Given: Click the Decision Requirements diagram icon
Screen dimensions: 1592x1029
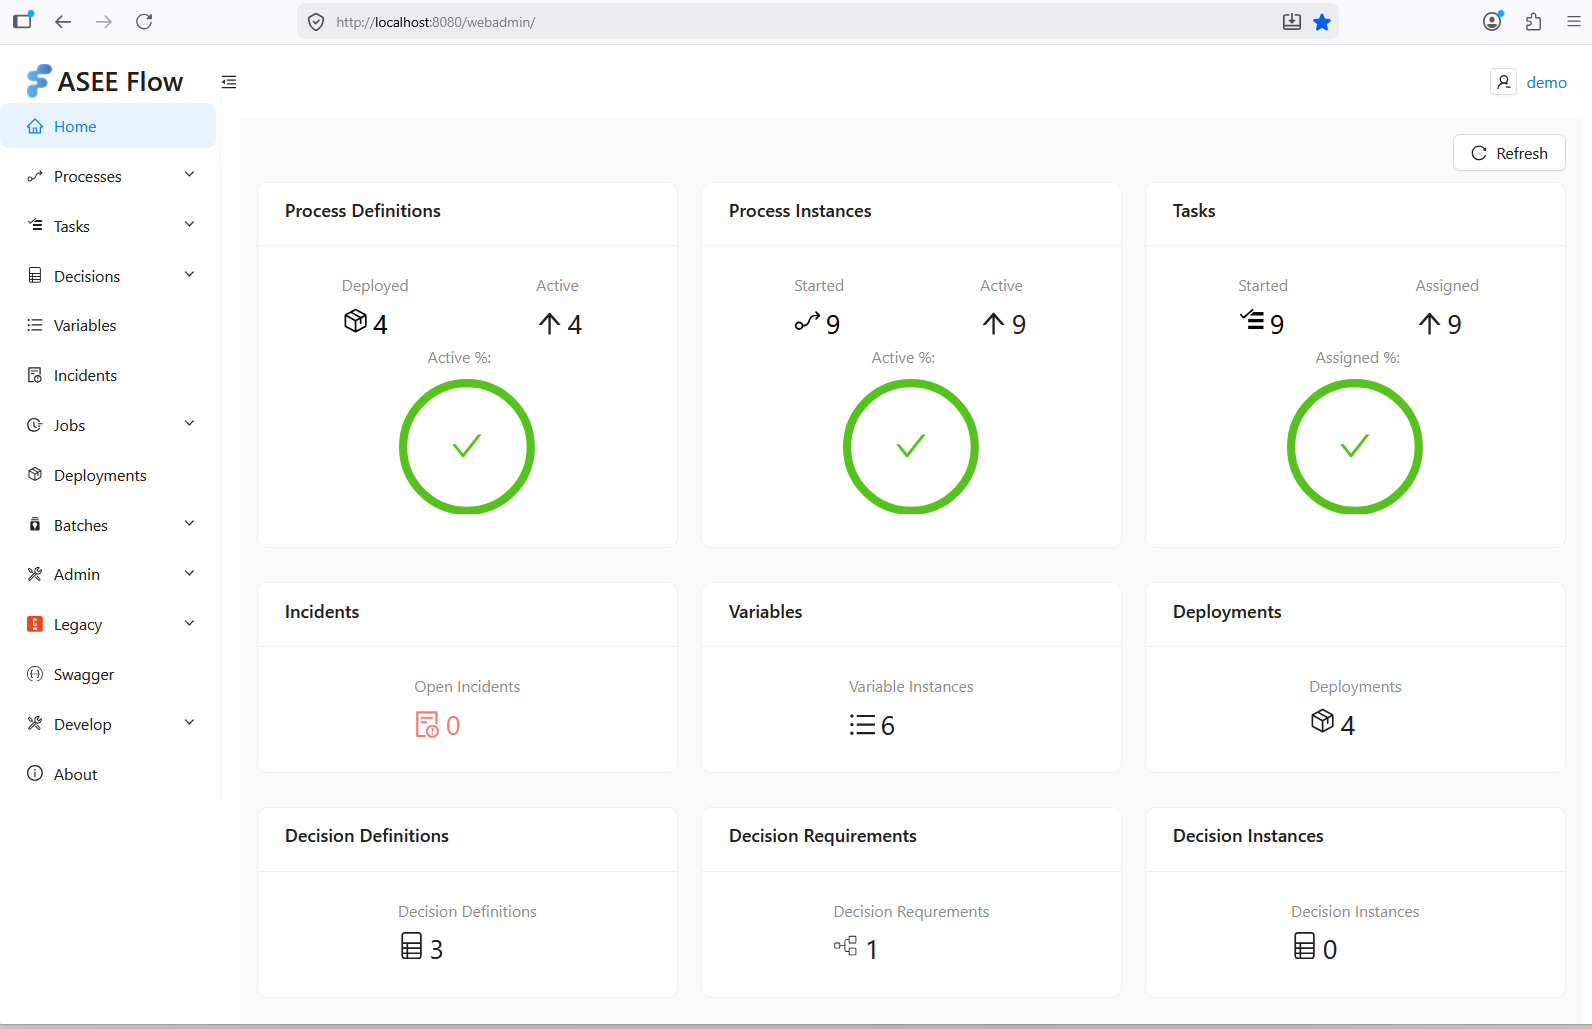Looking at the screenshot, I should (846, 946).
